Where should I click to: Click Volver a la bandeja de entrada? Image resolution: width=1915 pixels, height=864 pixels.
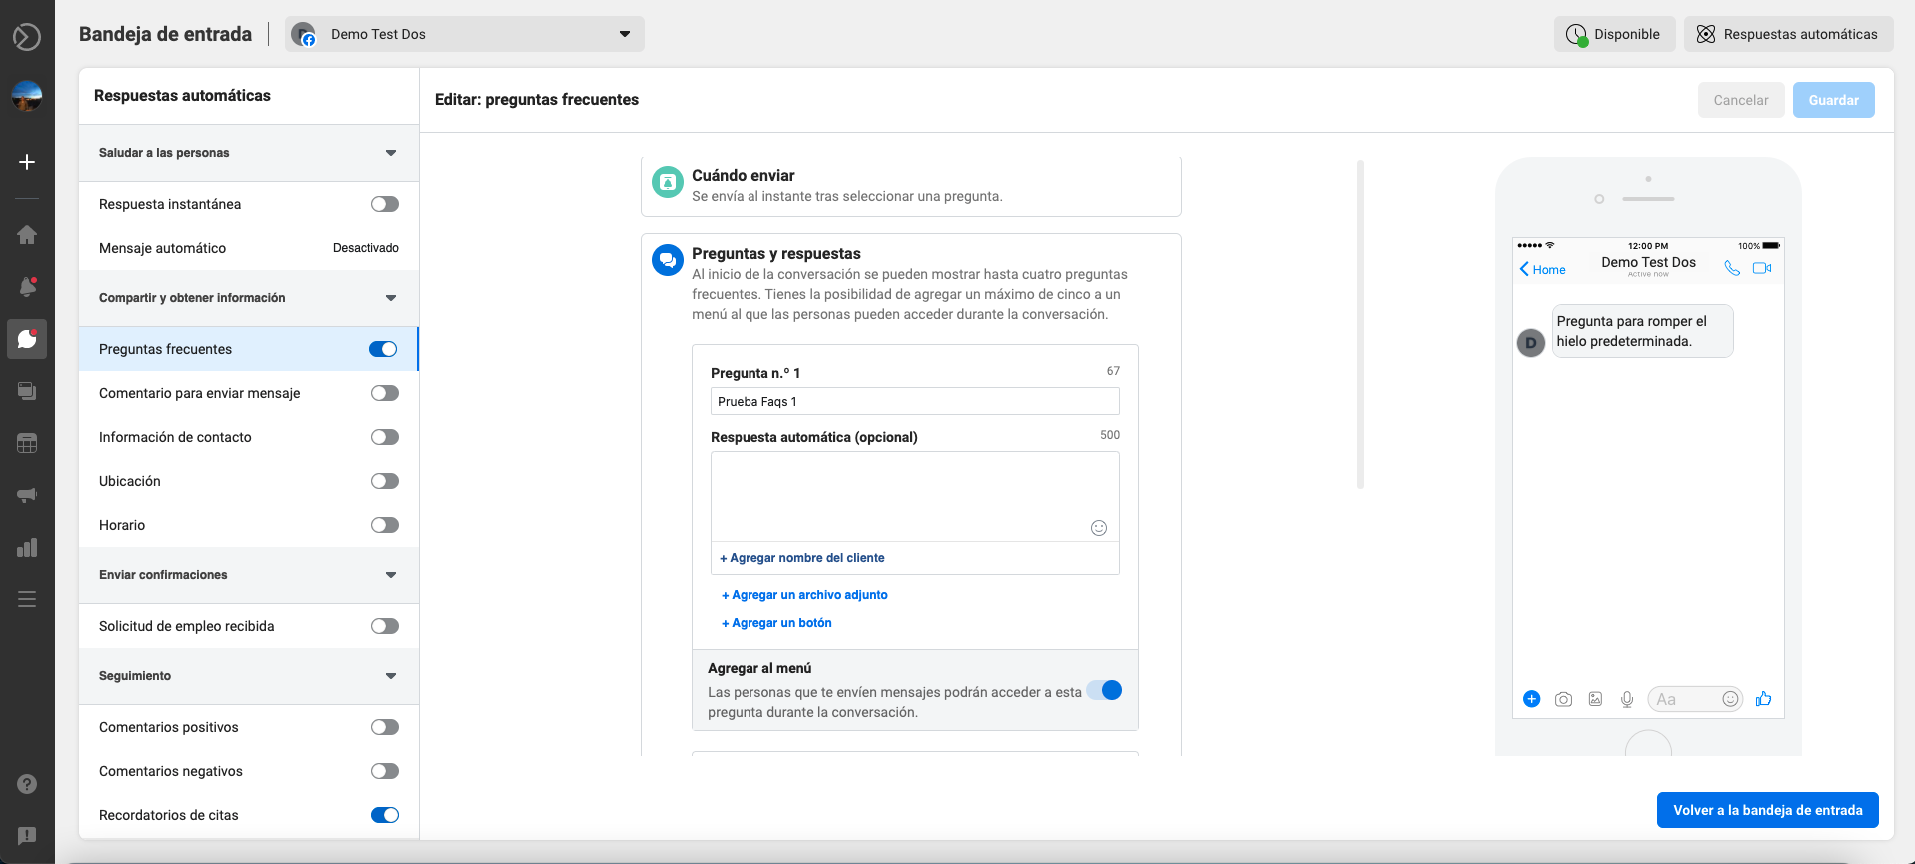pyautogui.click(x=1767, y=810)
